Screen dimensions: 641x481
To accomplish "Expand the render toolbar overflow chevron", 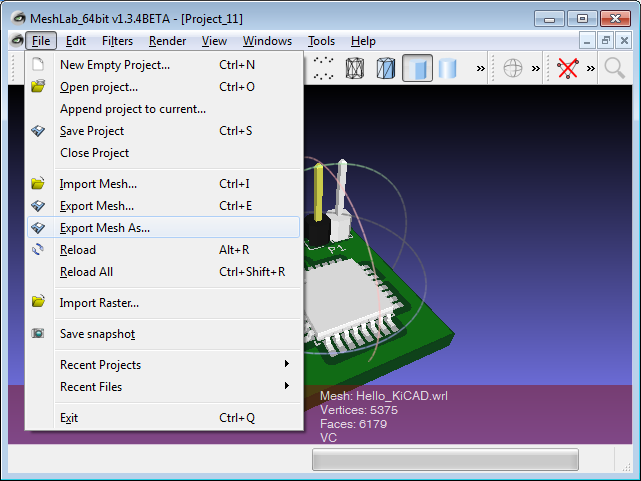I will pos(481,68).
